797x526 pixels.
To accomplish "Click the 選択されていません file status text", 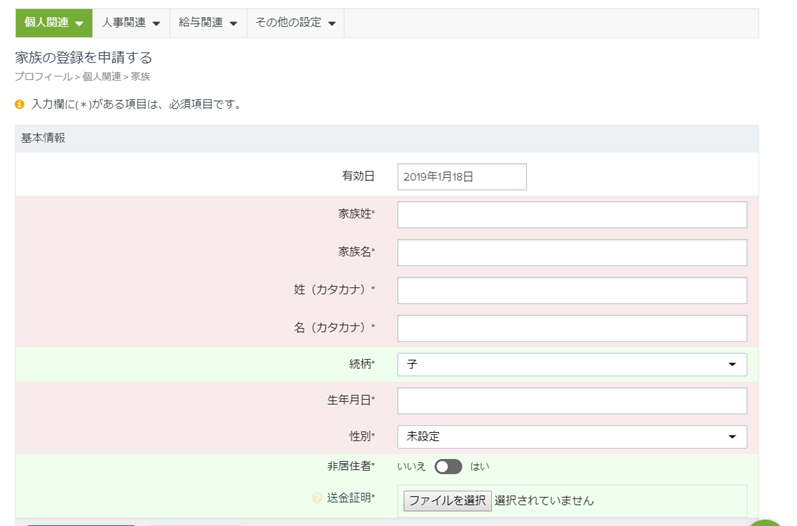I will [x=544, y=501].
